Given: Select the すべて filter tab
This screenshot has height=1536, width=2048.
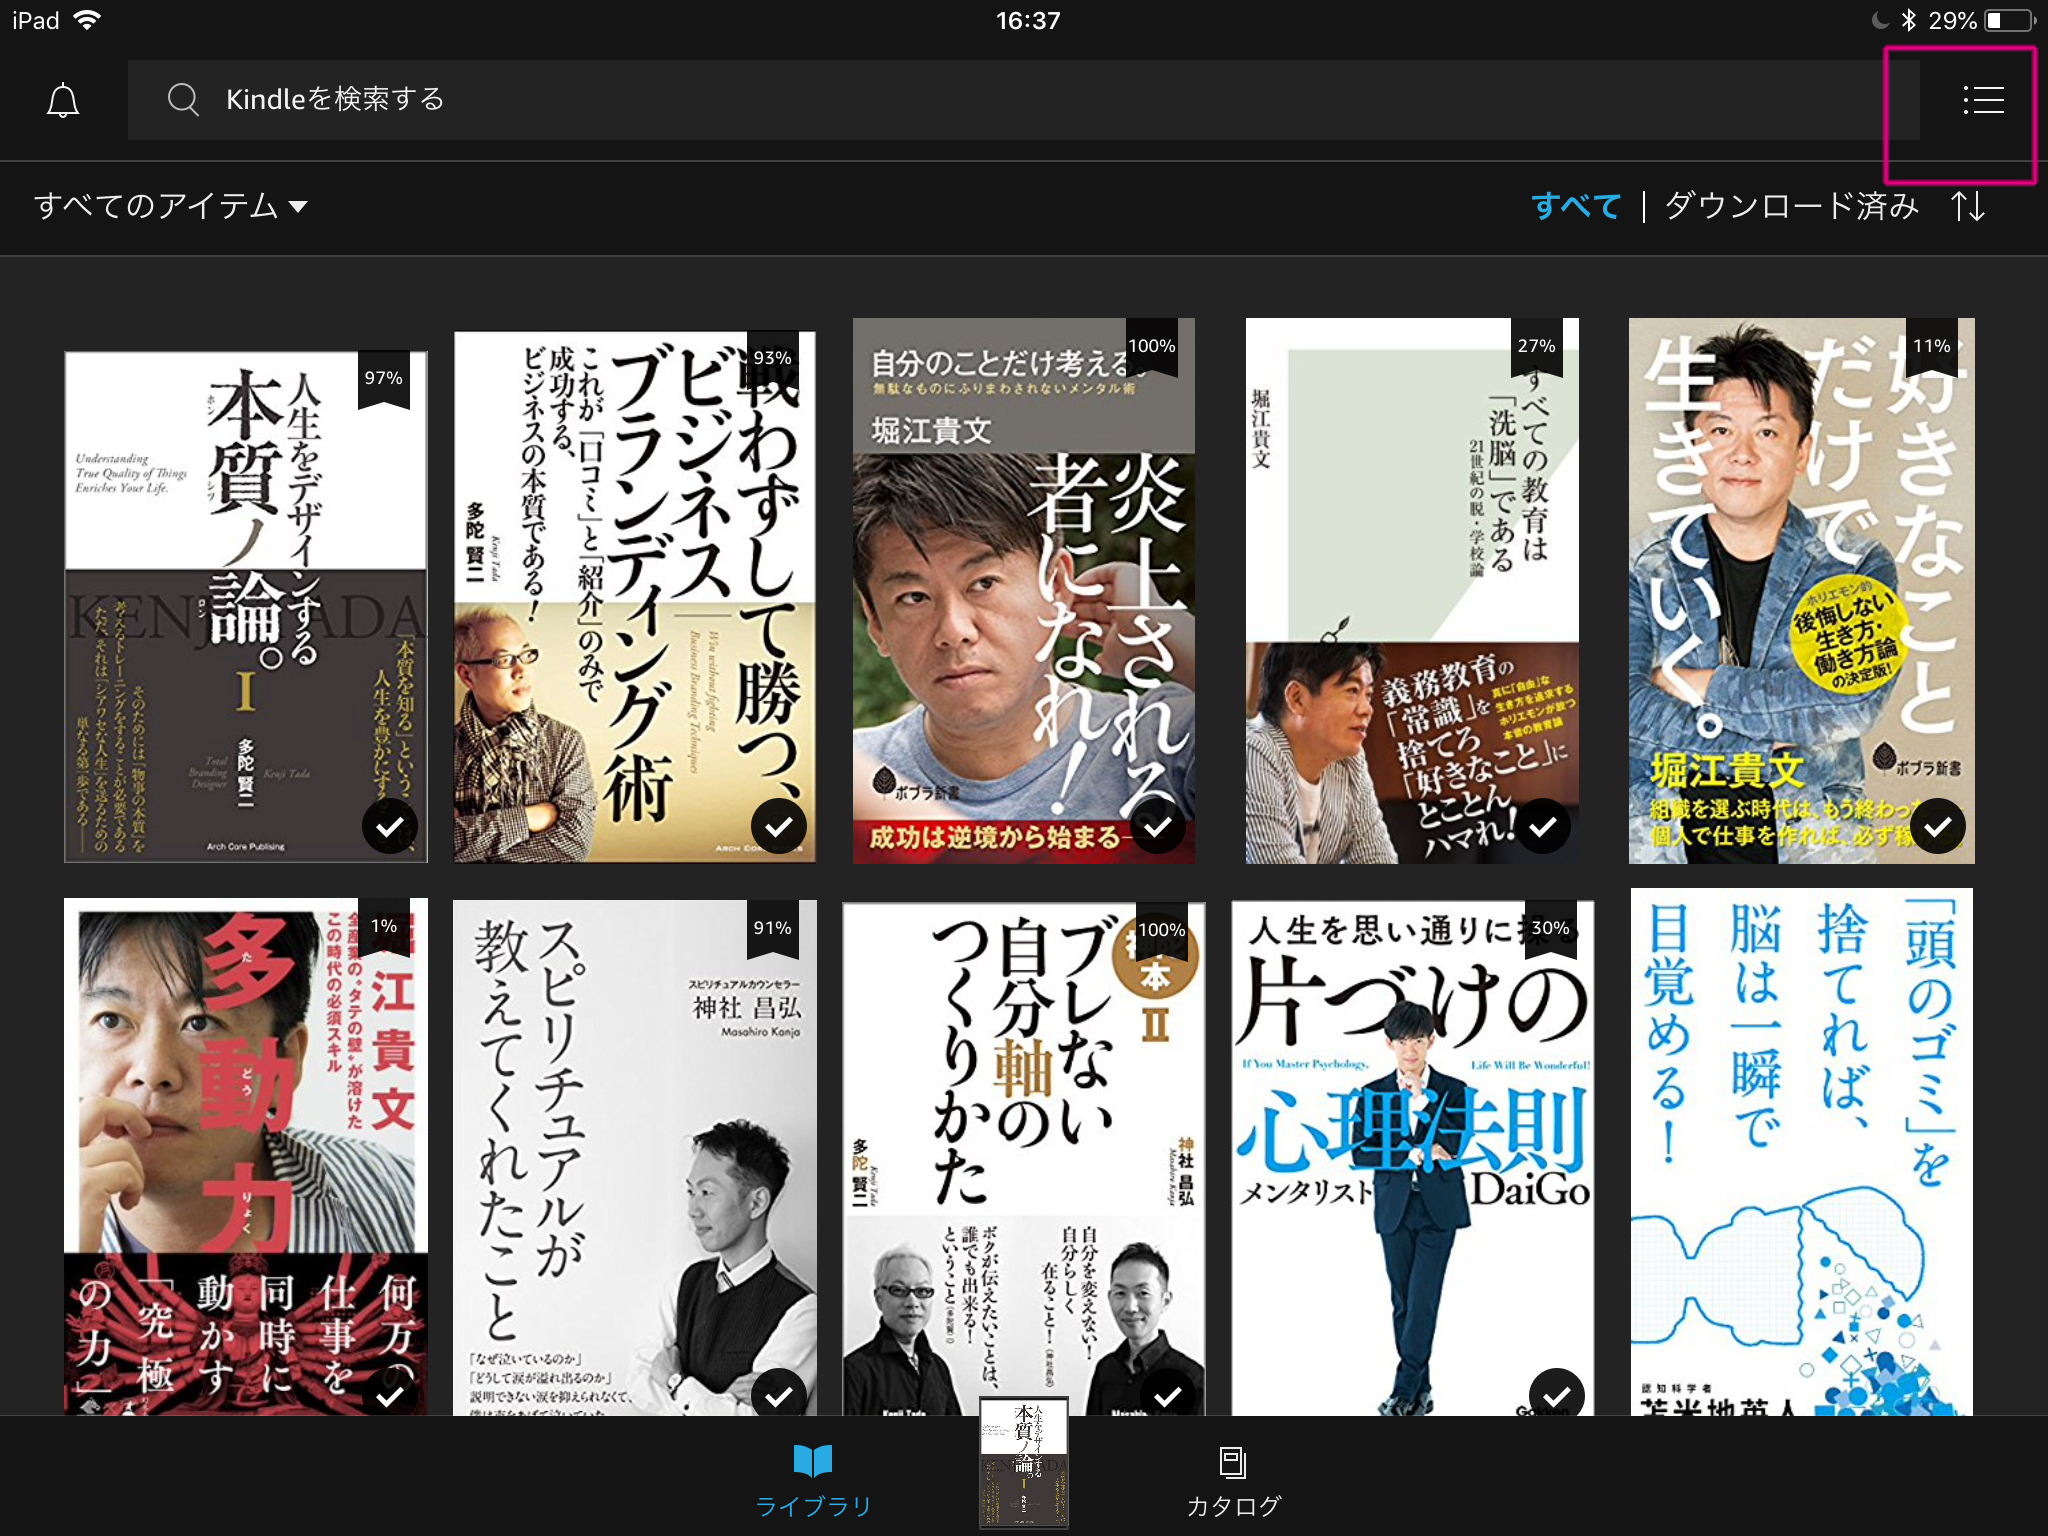Looking at the screenshot, I should 1575,206.
